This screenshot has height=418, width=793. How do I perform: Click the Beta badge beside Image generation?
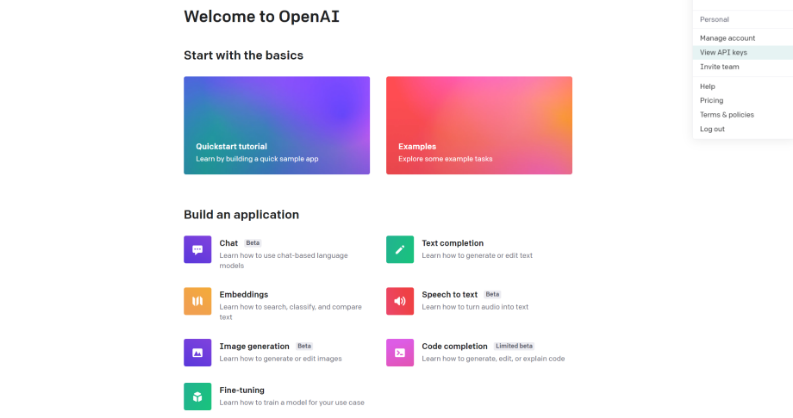304,346
